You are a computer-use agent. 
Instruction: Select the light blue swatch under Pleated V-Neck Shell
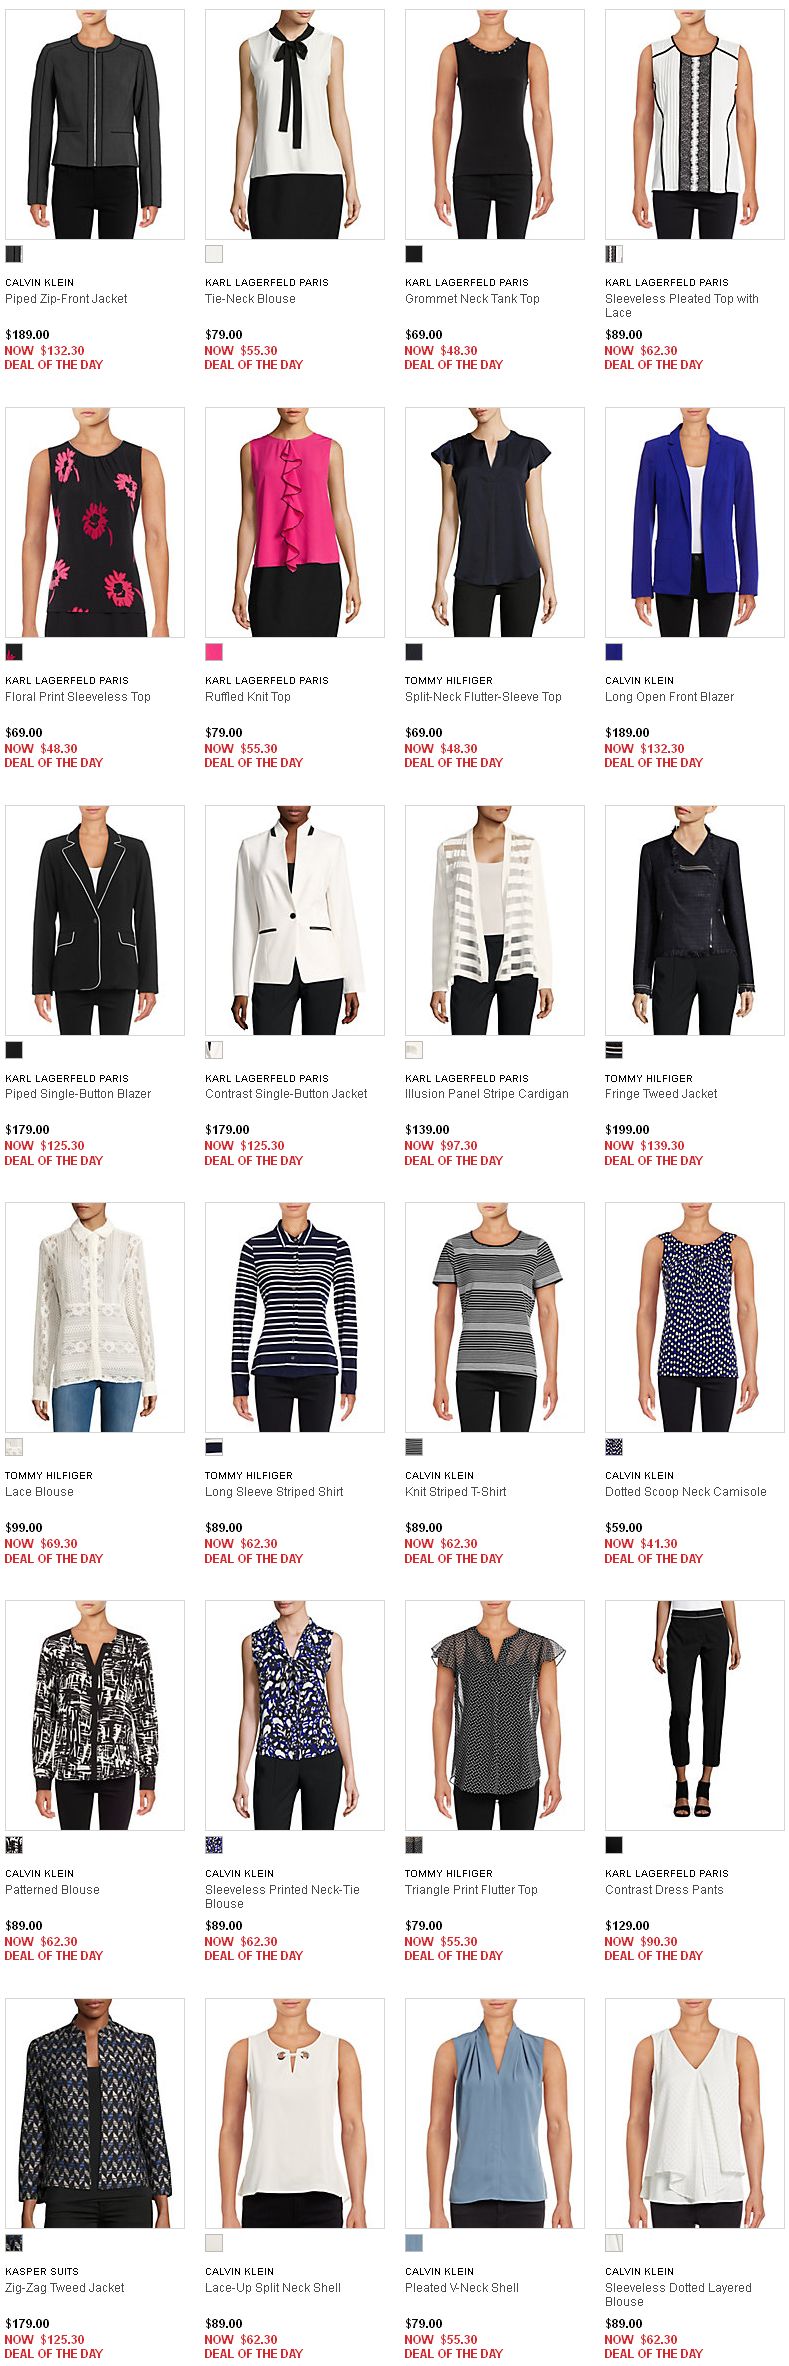414,2243
